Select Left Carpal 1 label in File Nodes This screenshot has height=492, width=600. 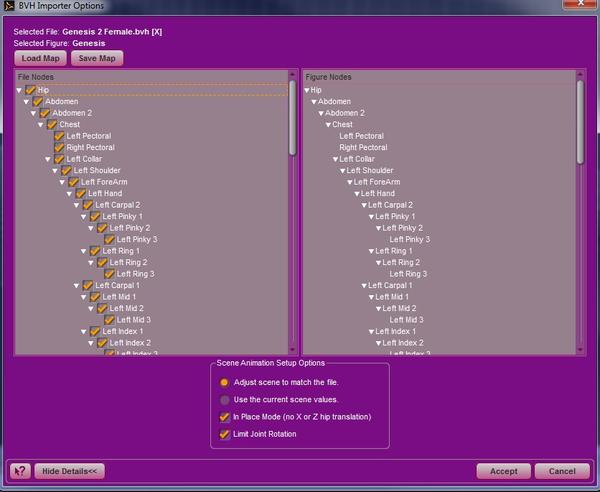pyautogui.click(x=117, y=285)
